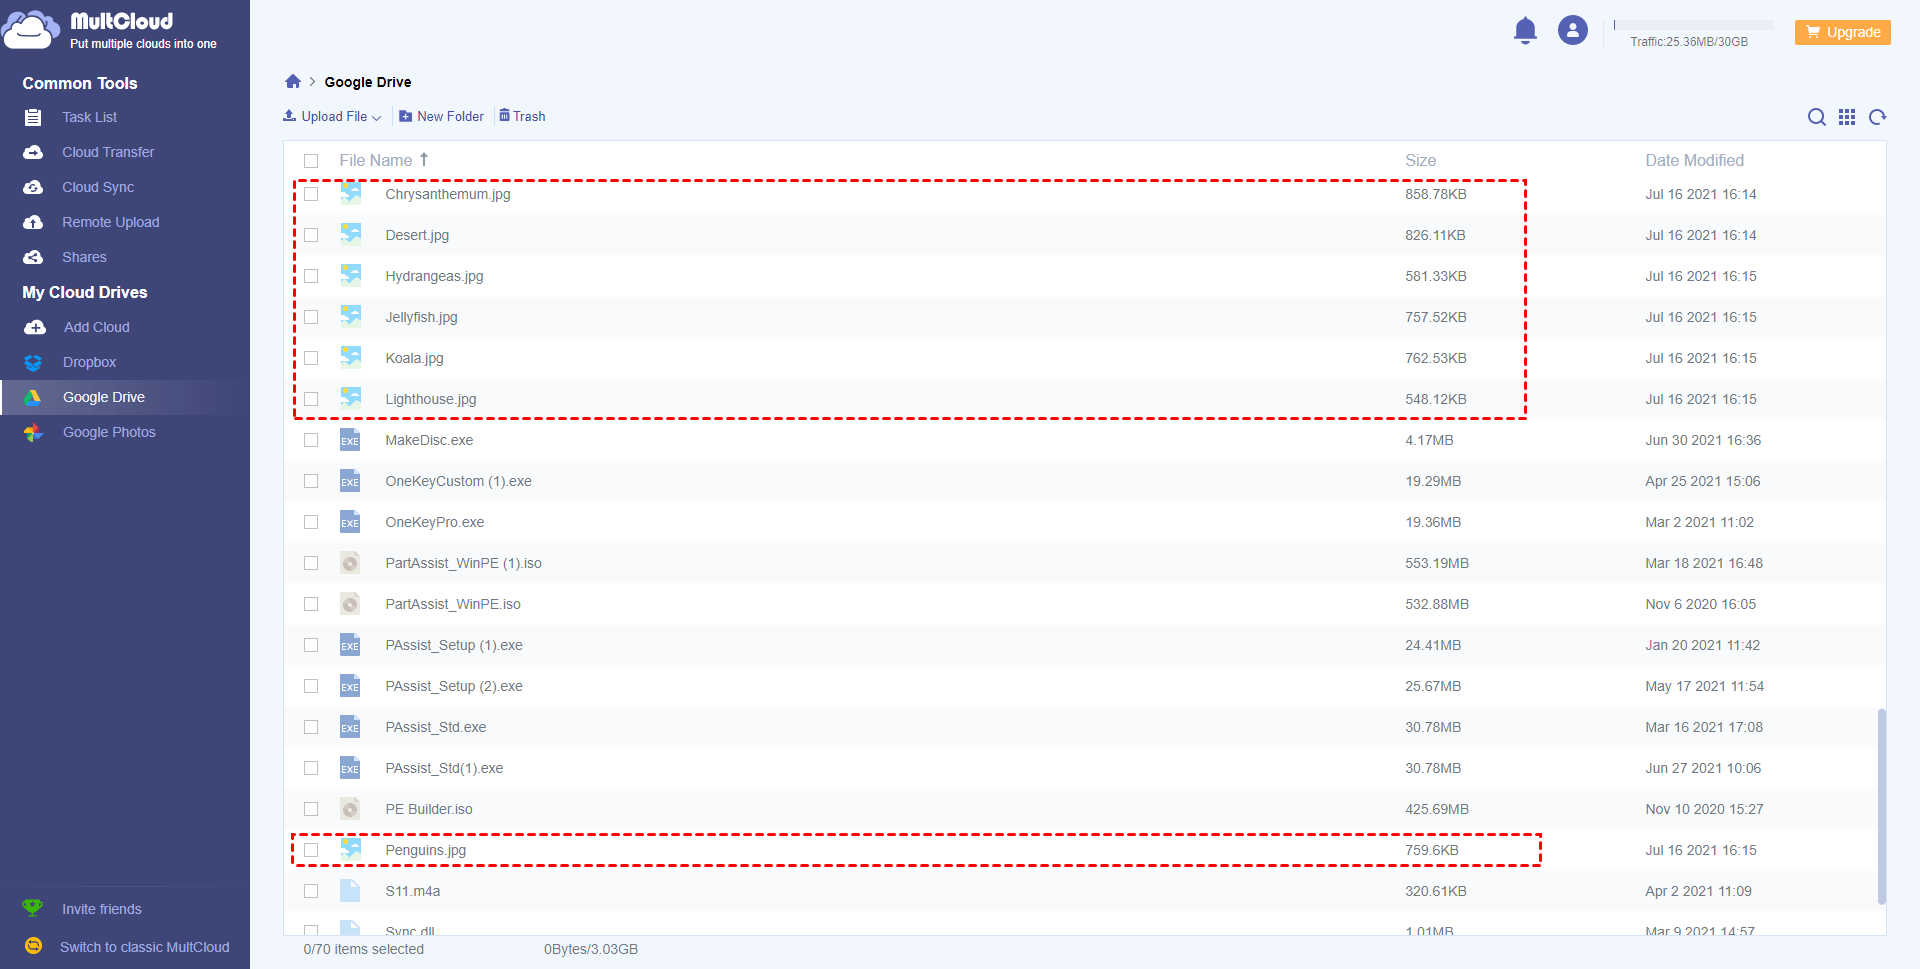Click the Google Drive breadcrumb
This screenshot has width=1920, height=969.
pyautogui.click(x=368, y=82)
